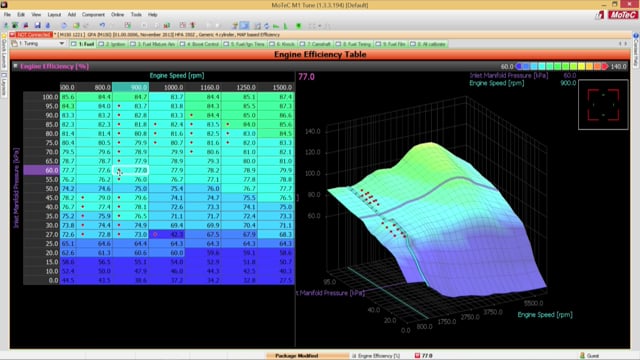Expand the Layouts side panel

point(4,85)
